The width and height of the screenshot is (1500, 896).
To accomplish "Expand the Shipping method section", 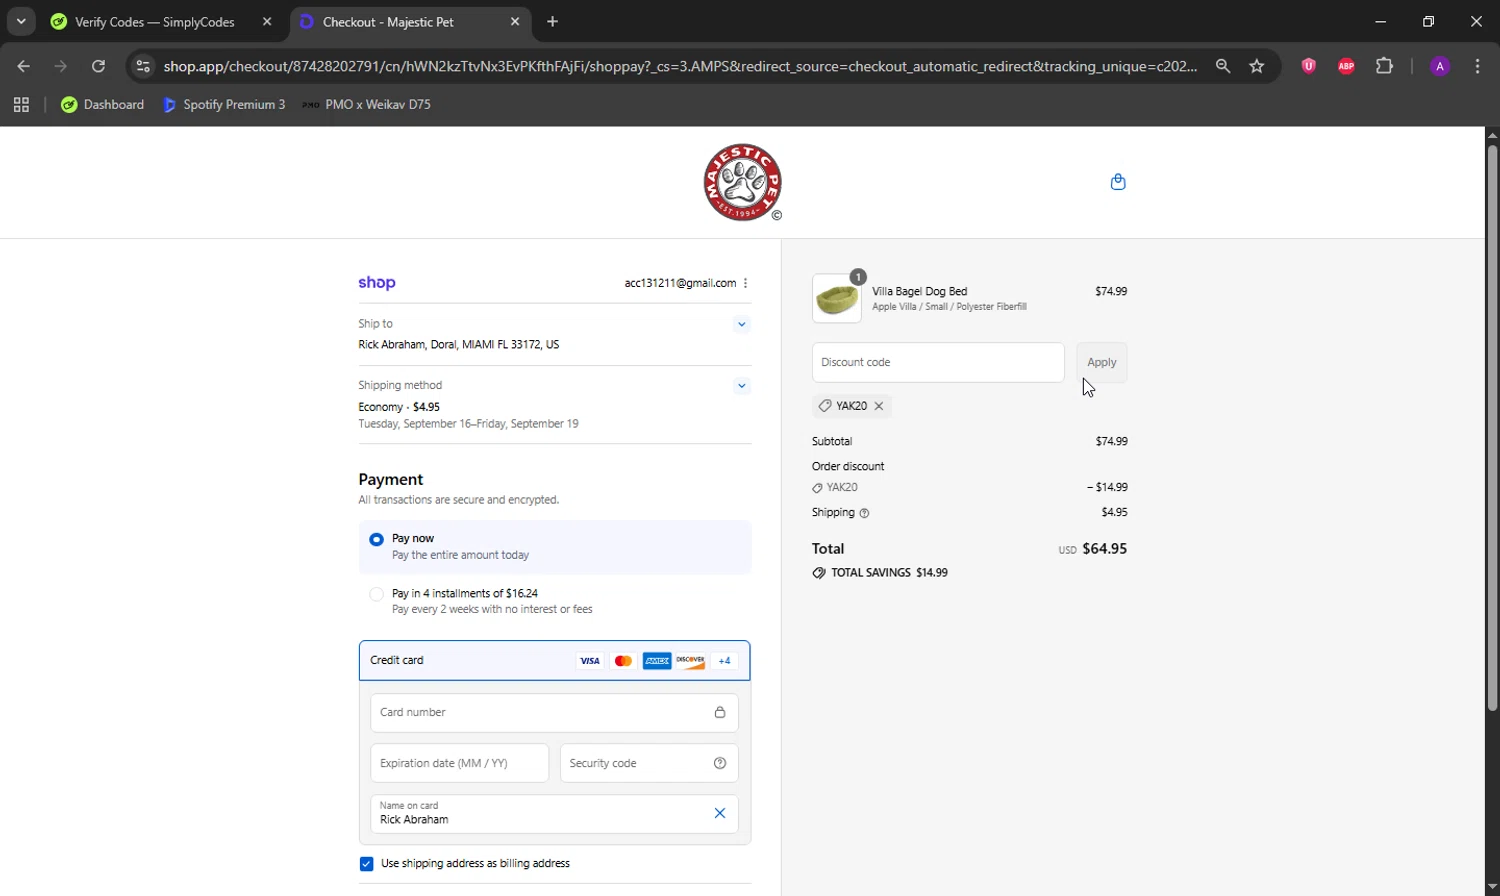I will [741, 386].
